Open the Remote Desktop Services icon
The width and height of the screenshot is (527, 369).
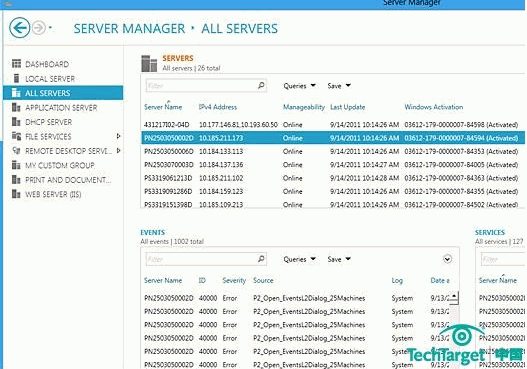coord(16,151)
